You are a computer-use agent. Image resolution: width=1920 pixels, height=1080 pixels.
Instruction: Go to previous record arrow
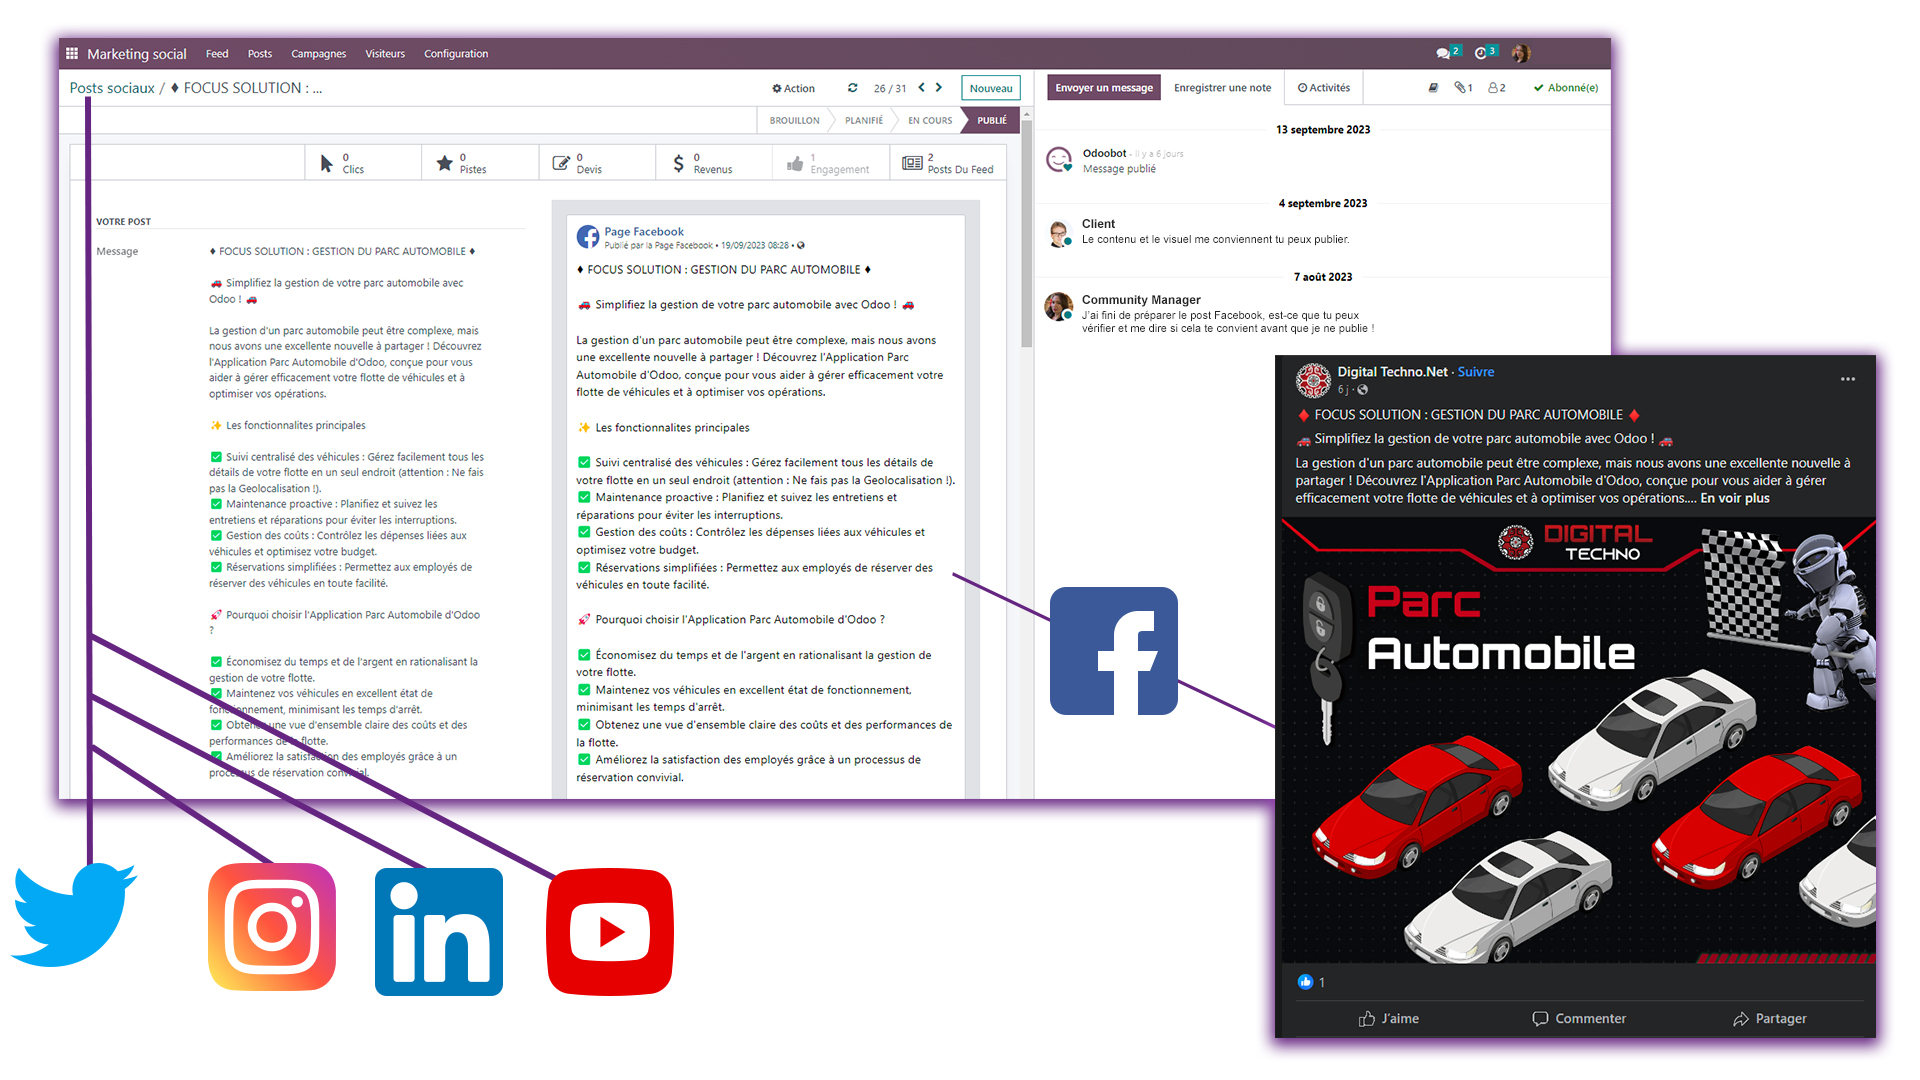[x=922, y=88]
